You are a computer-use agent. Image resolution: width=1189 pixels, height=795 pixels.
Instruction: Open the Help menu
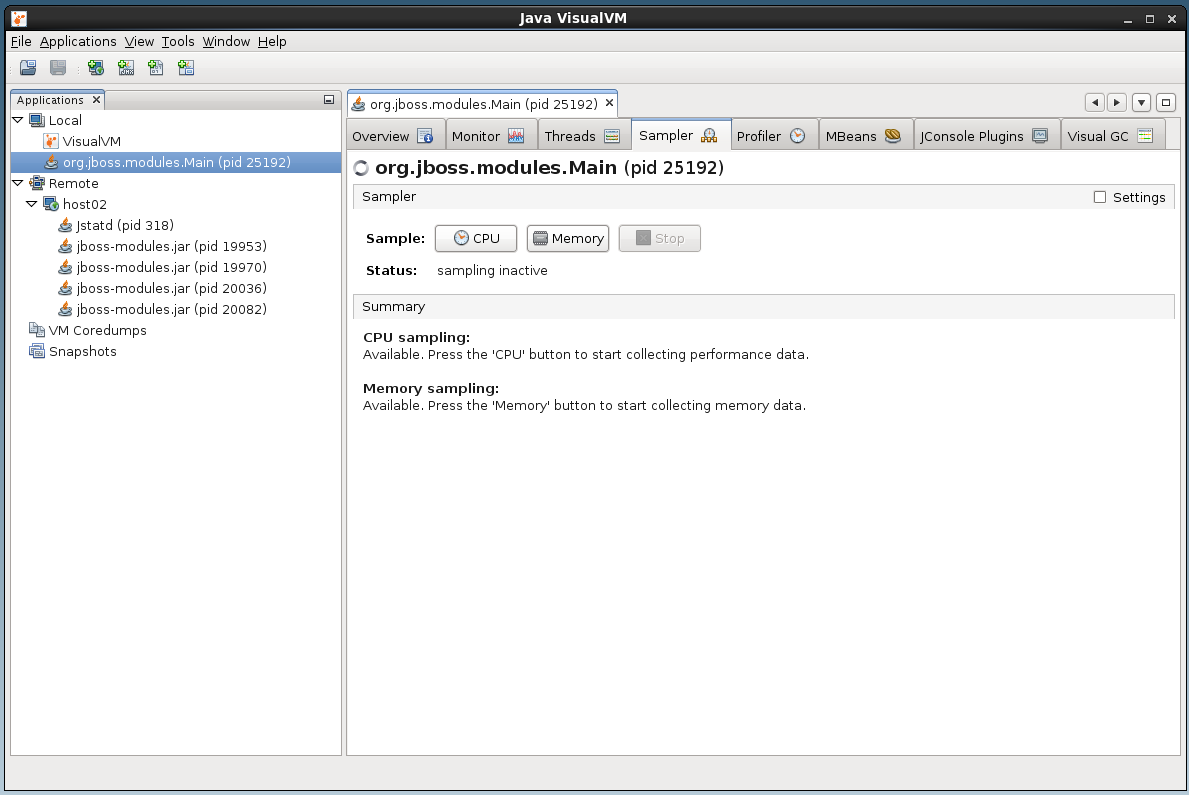tap(272, 42)
